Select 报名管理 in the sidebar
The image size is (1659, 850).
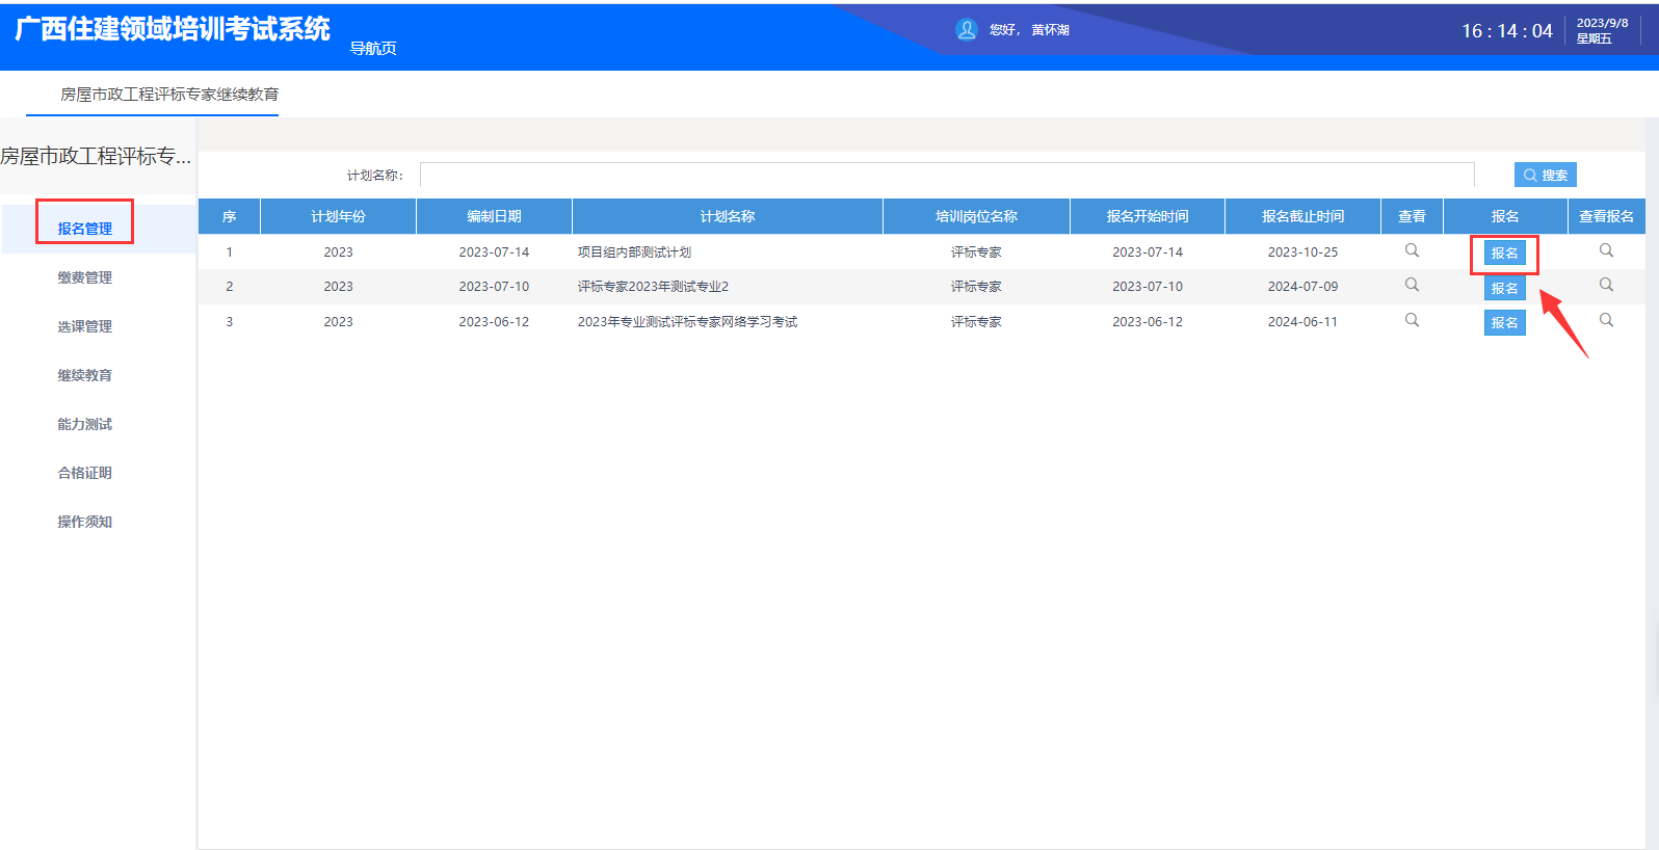(85, 228)
